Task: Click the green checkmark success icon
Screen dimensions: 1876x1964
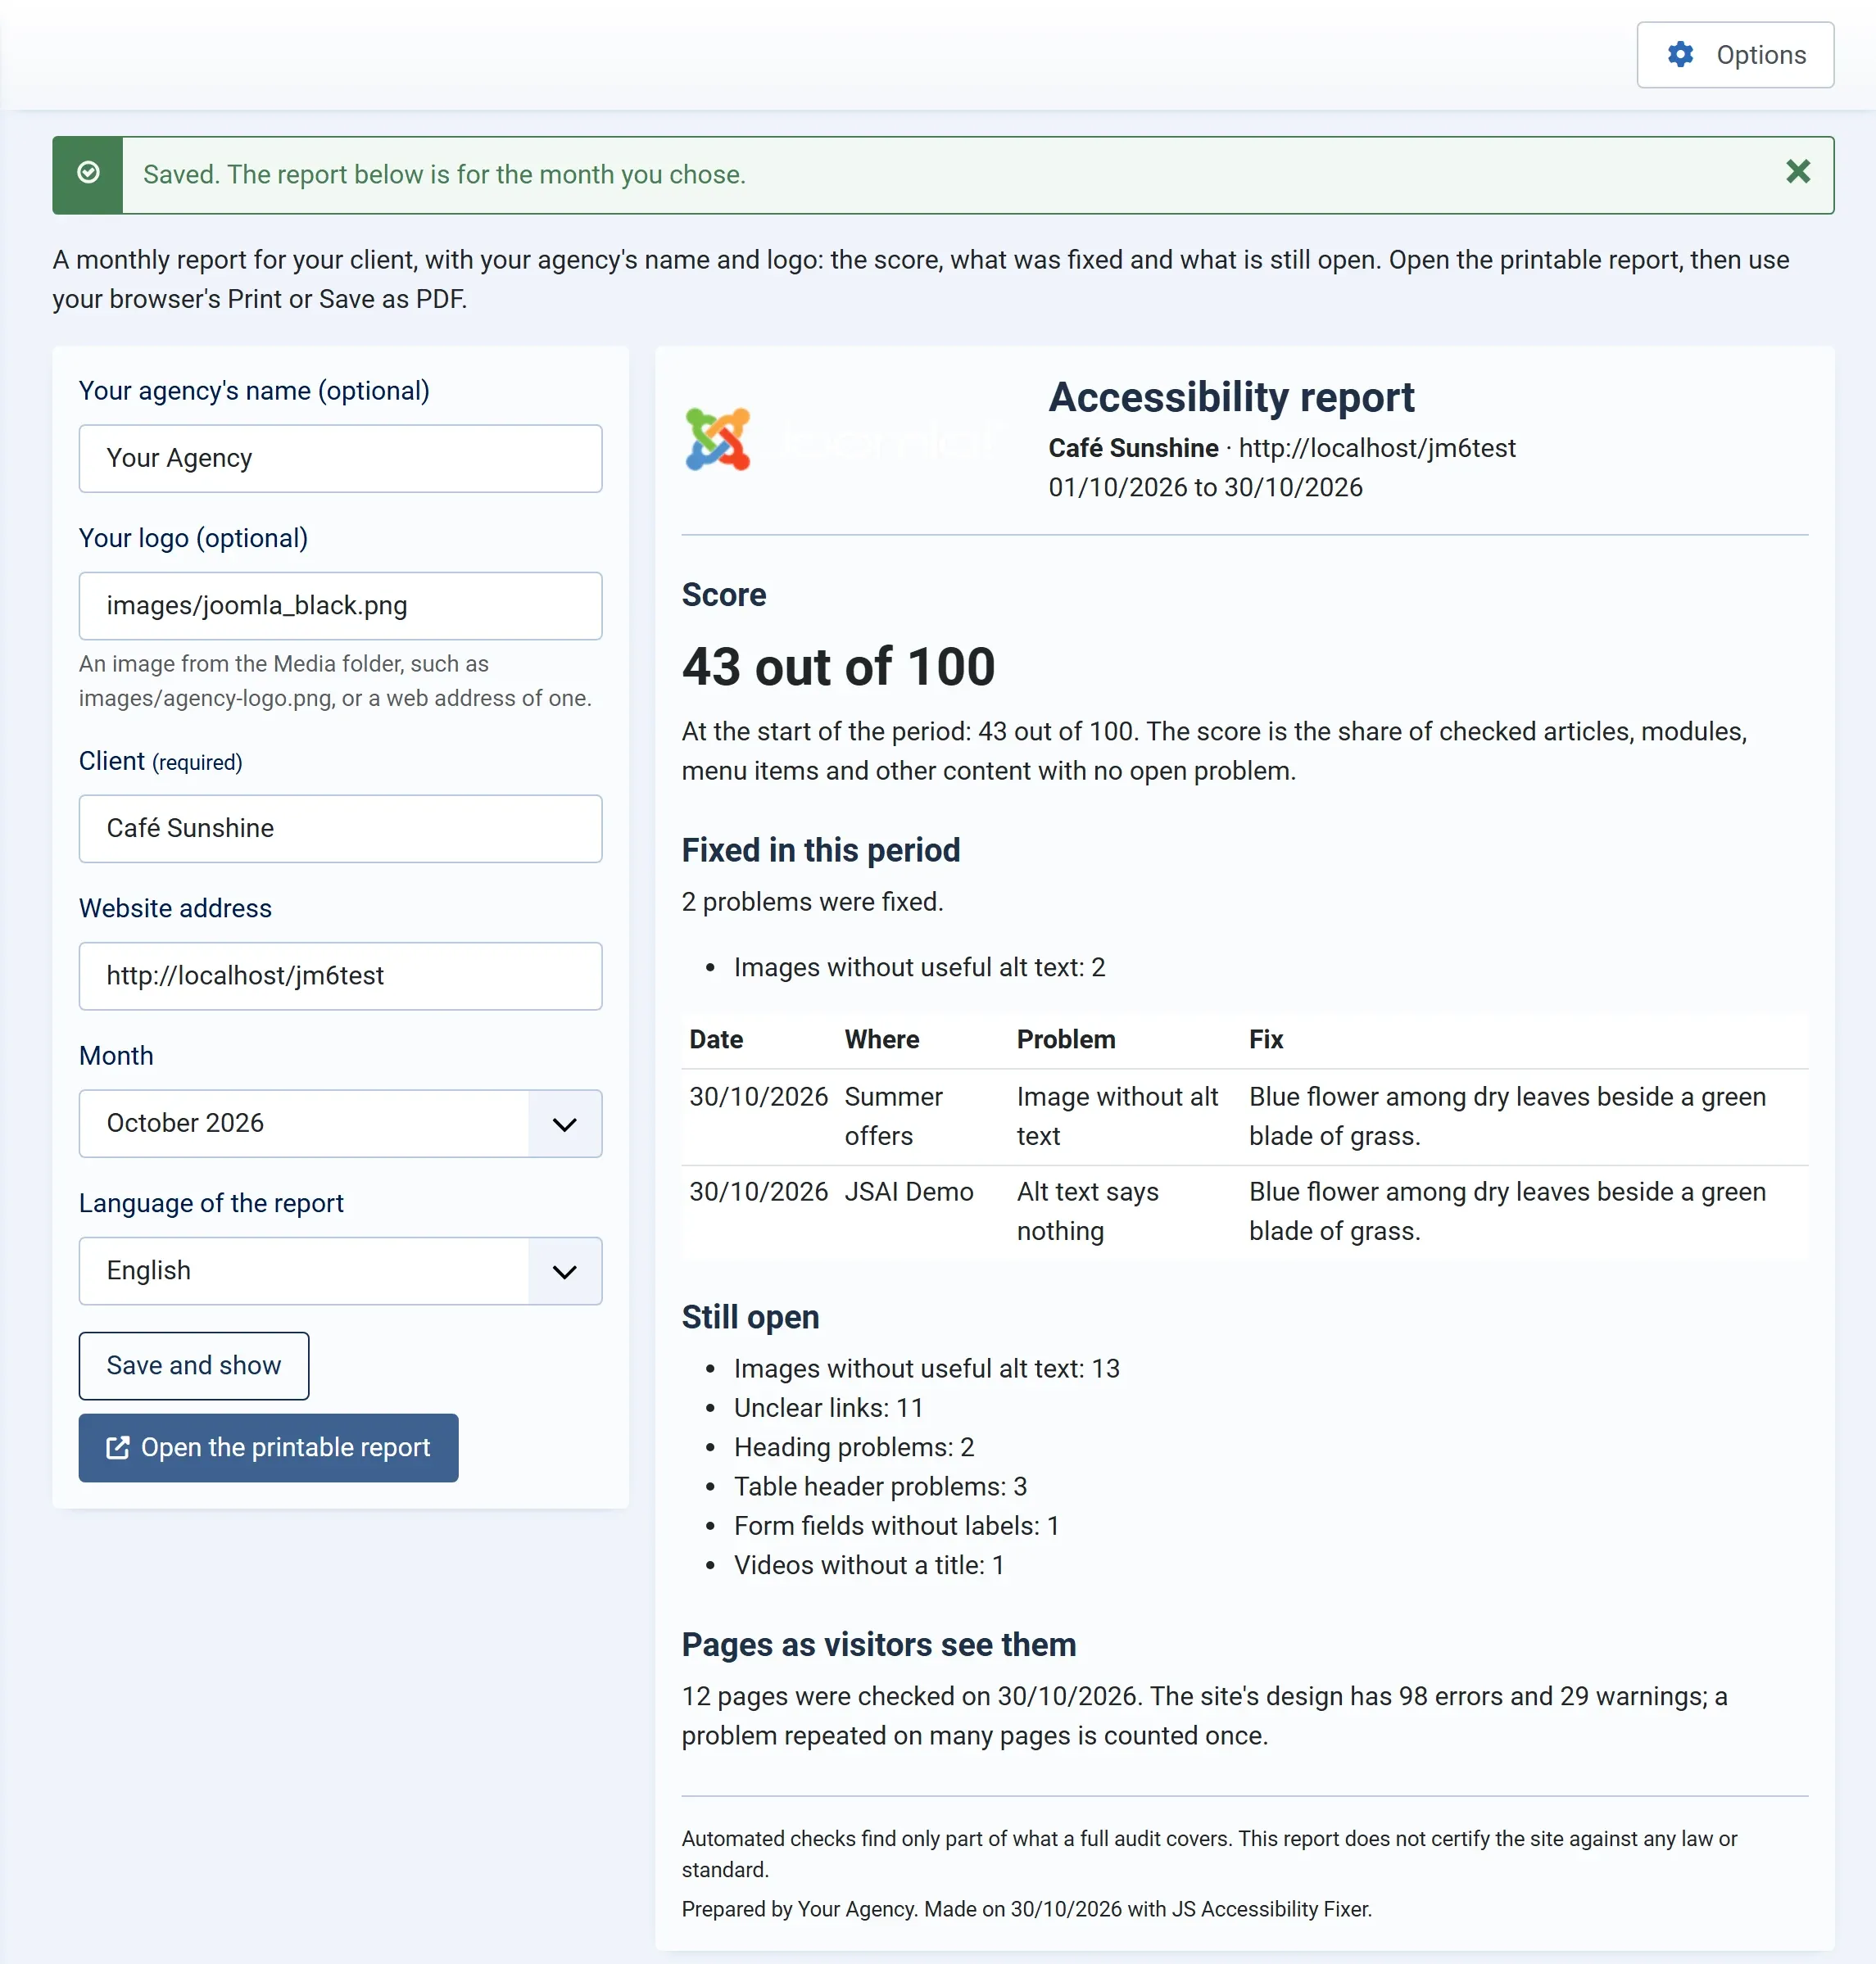Action: coord(88,173)
